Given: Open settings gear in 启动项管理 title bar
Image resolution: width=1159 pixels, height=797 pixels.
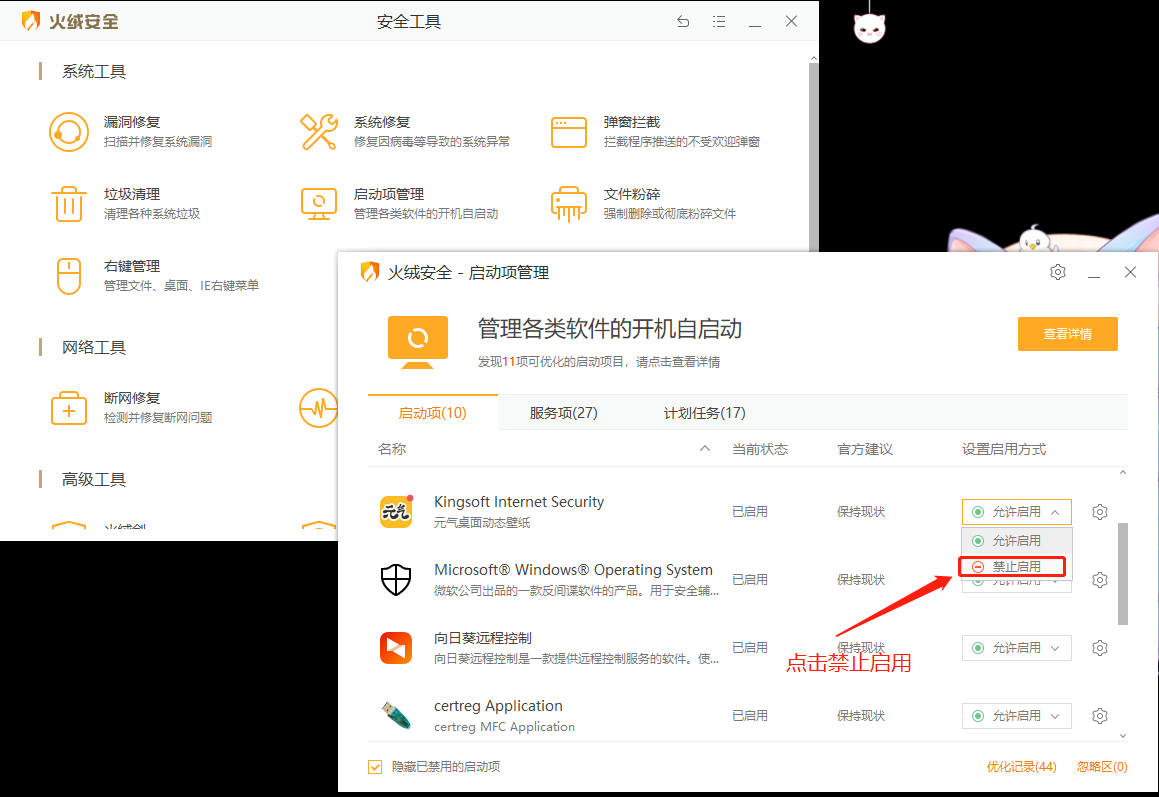Looking at the screenshot, I should click(1058, 272).
